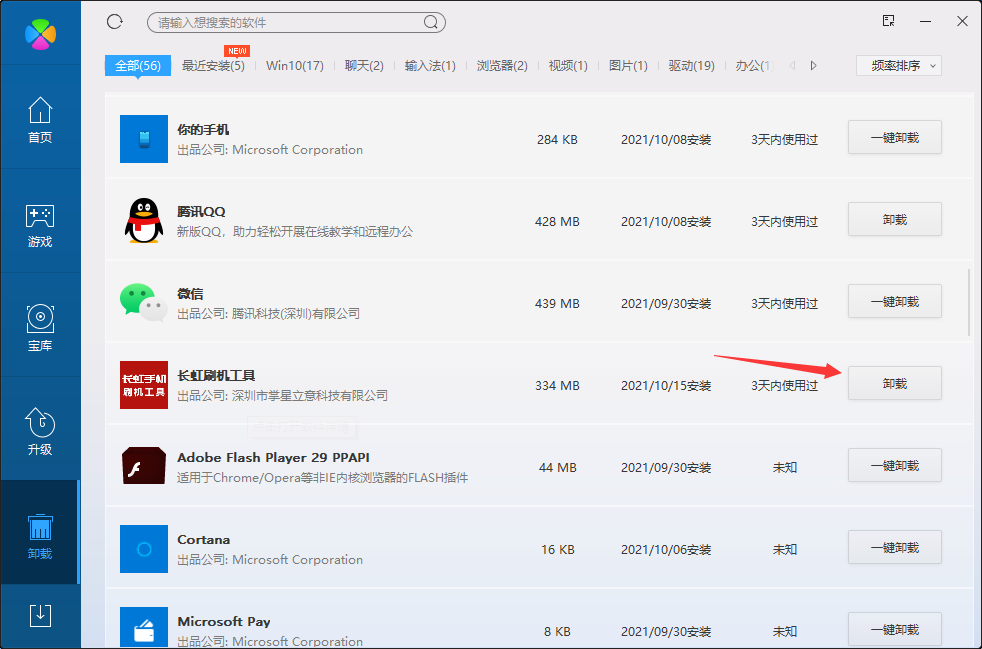Click the Microsoft Pay wallet icon

pos(144,628)
